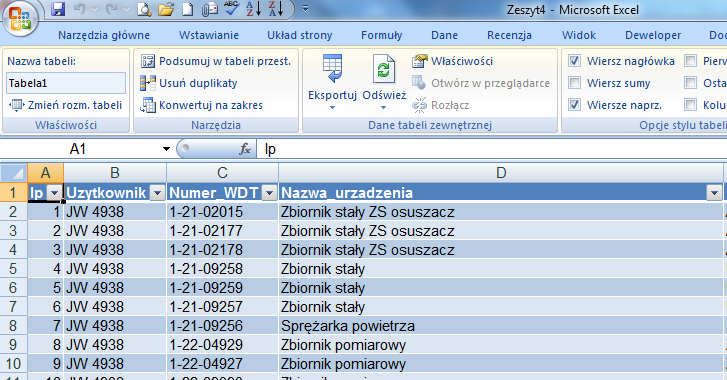Toggle the Kolu... banded columns checkbox
This screenshot has width=727, height=380.
691,105
